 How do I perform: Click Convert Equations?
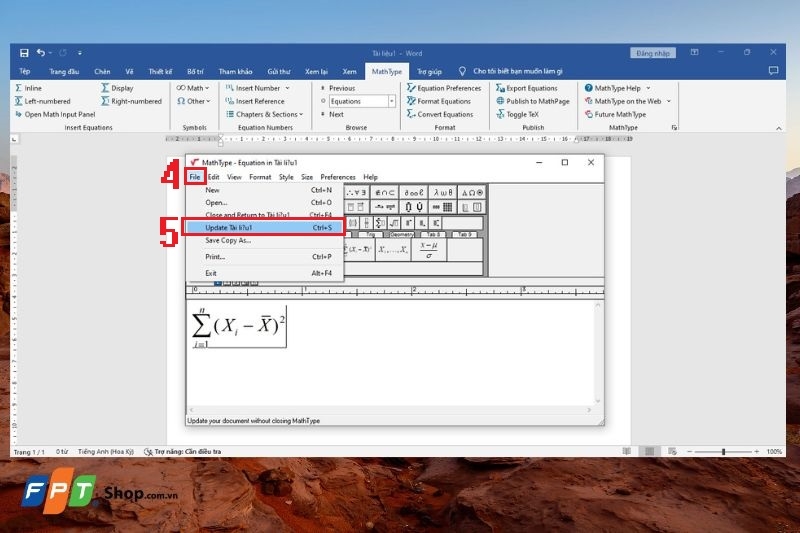(x=440, y=114)
